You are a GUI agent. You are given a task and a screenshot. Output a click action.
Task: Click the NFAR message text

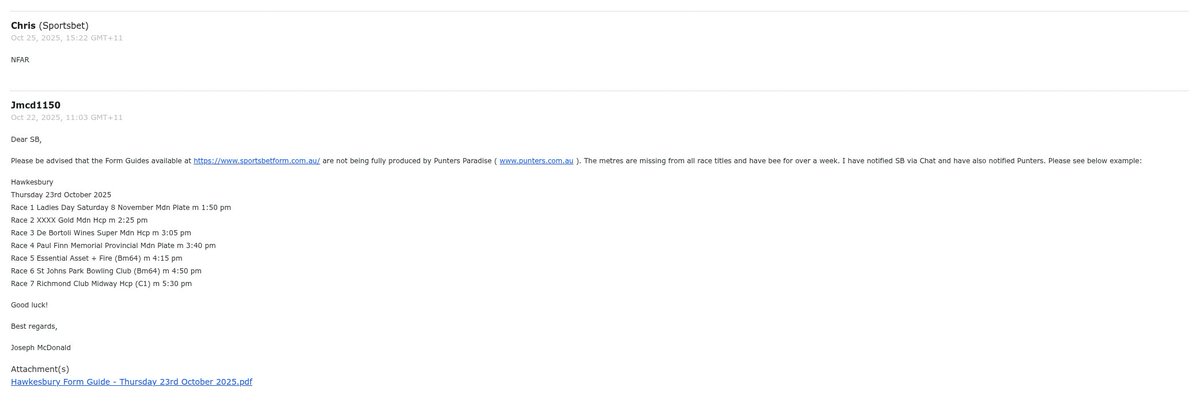click(20, 60)
